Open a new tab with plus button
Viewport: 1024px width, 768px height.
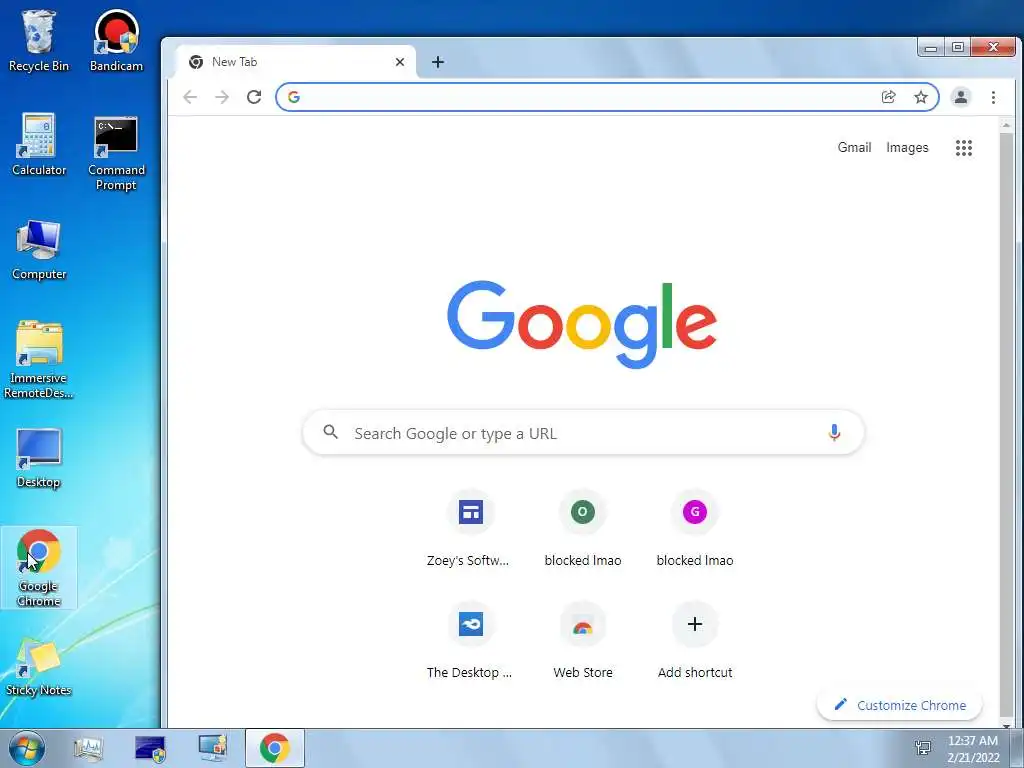[x=438, y=62]
